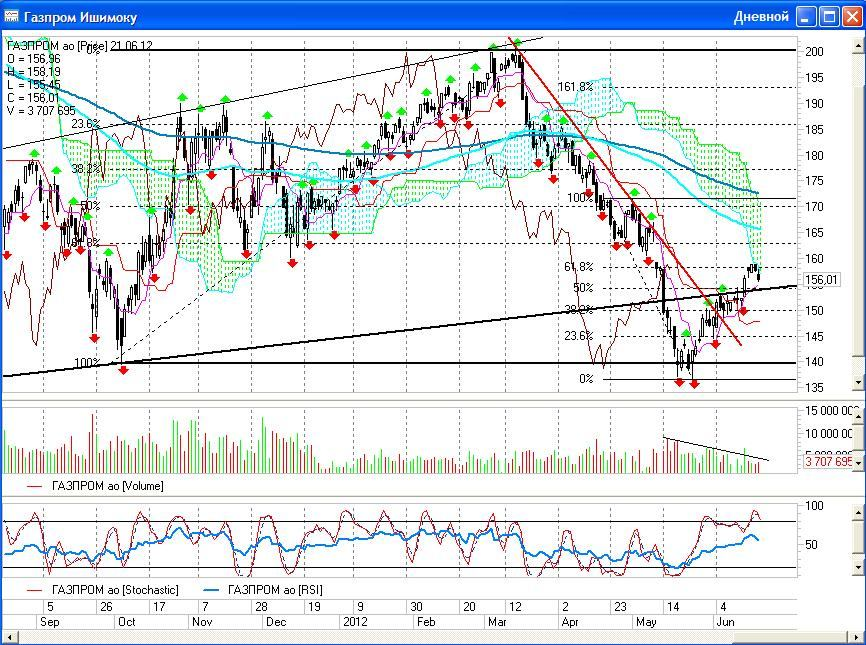Click the O = 156,96 open value

point(34,59)
